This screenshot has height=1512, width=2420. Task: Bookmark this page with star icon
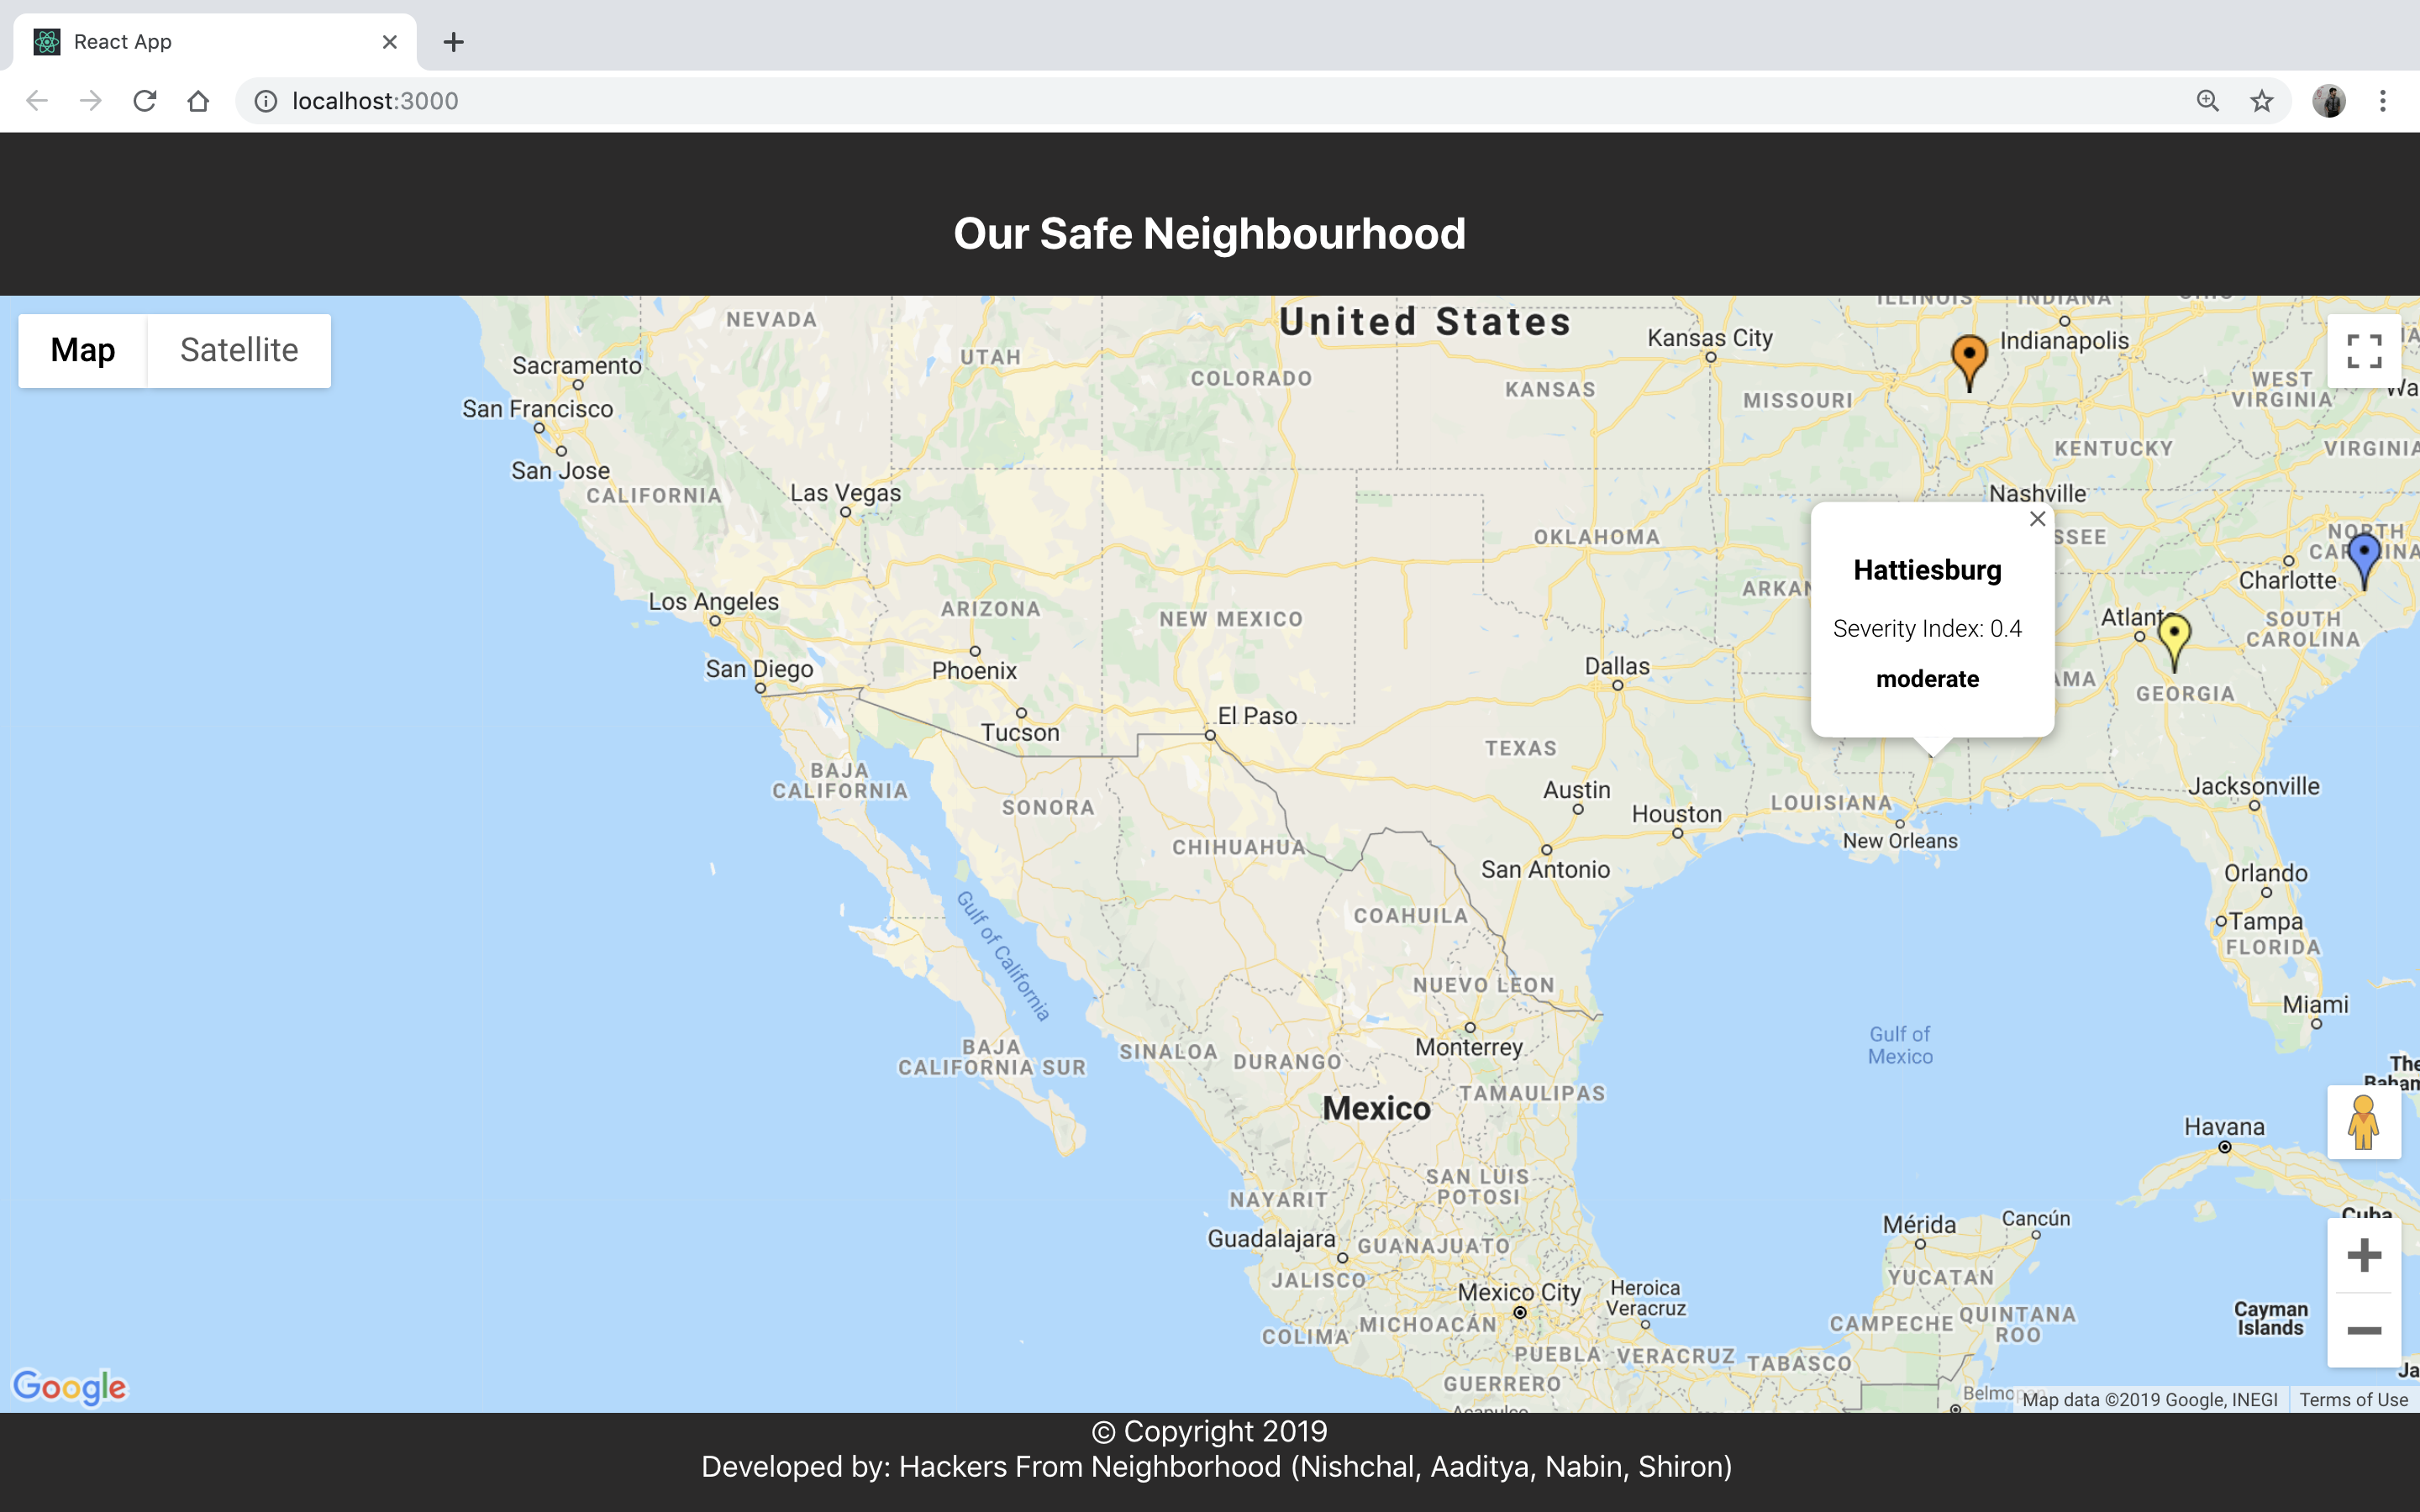click(x=2262, y=101)
